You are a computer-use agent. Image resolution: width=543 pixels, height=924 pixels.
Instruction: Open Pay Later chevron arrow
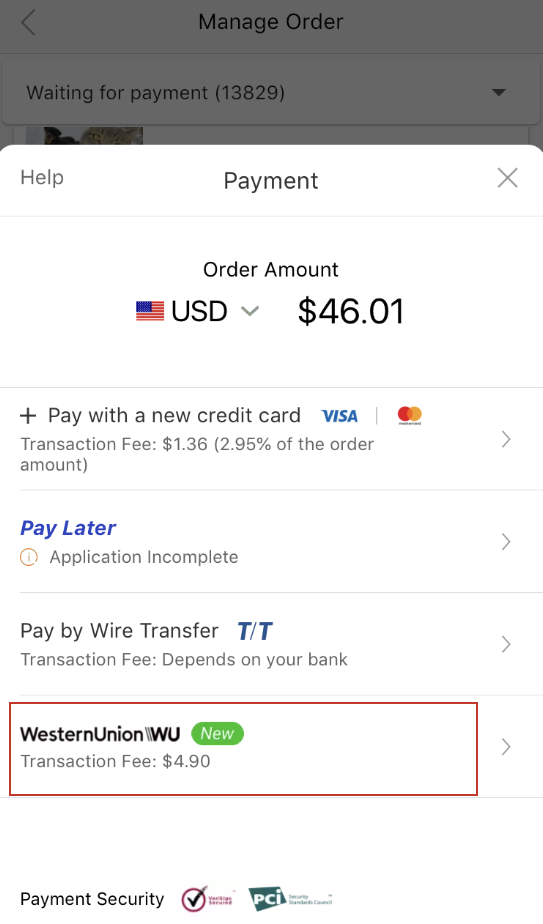(x=506, y=542)
